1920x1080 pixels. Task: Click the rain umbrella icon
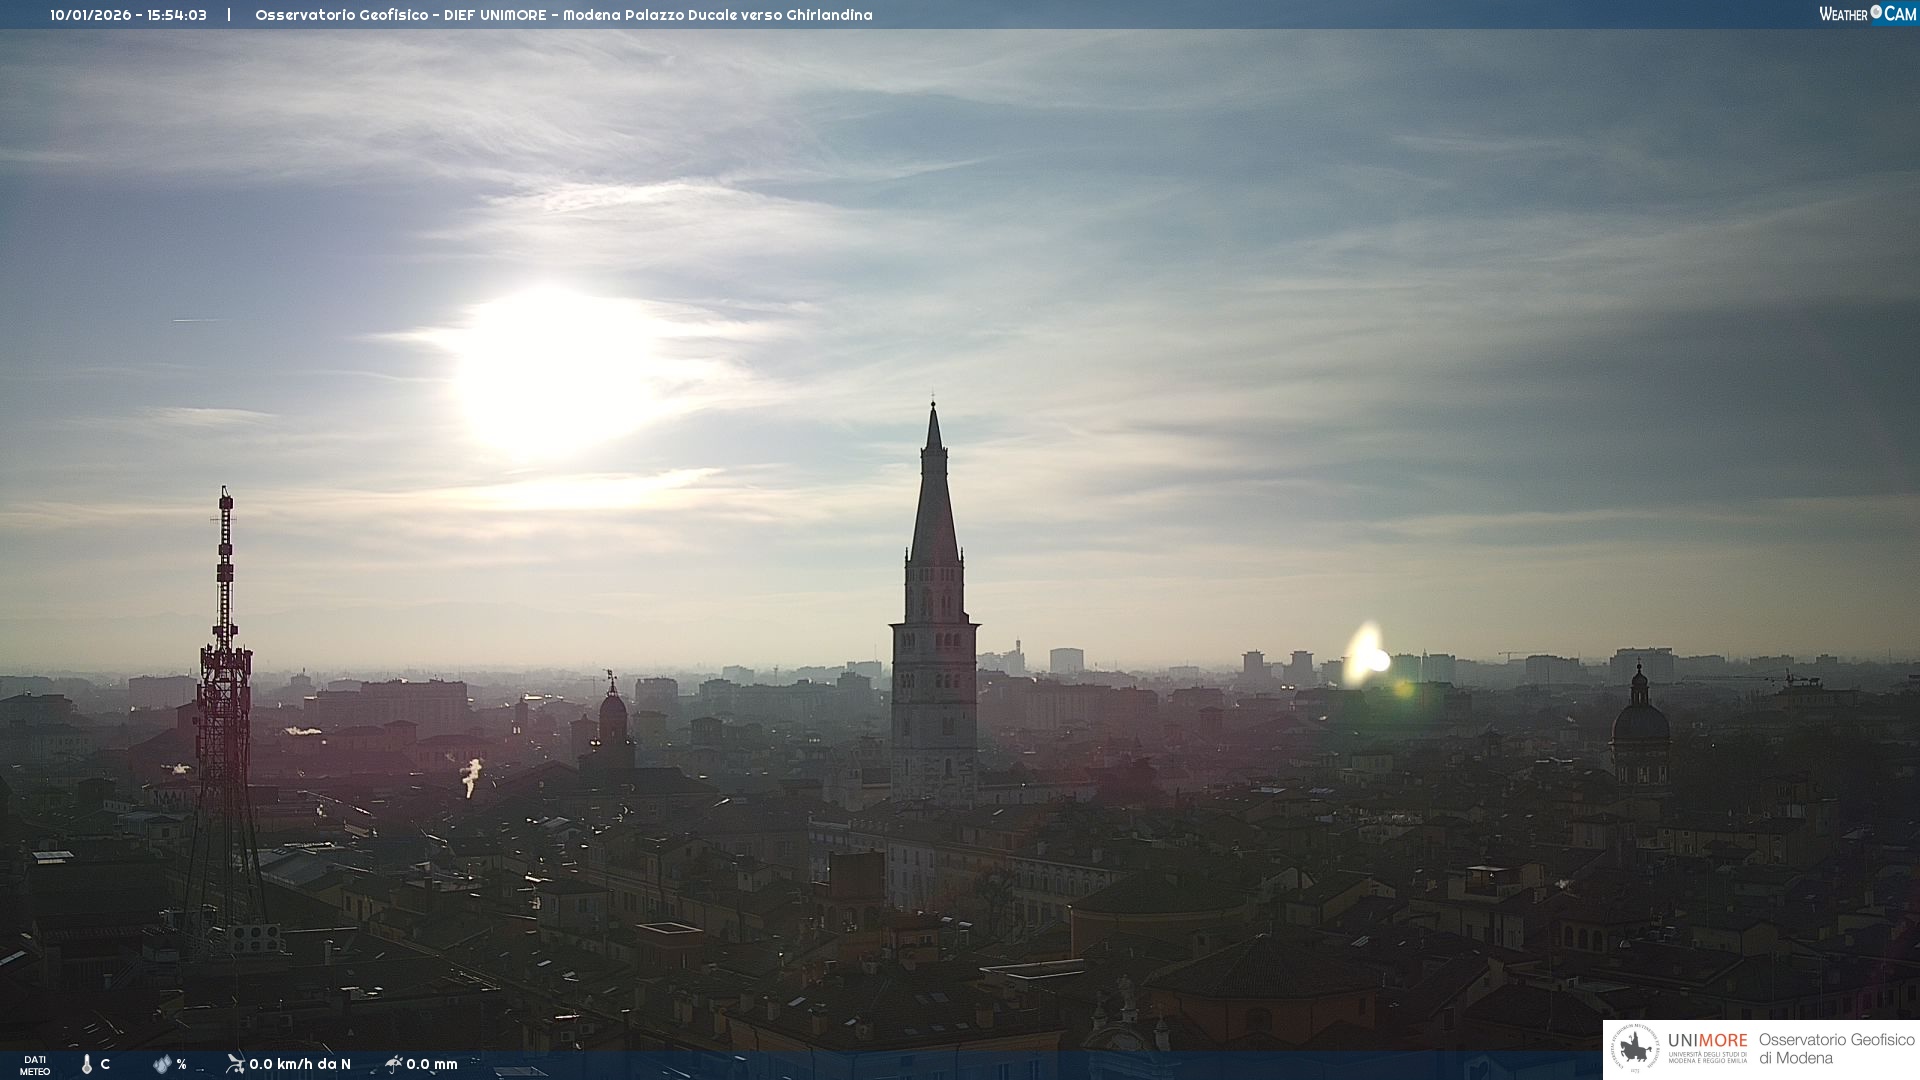pyautogui.click(x=393, y=1064)
